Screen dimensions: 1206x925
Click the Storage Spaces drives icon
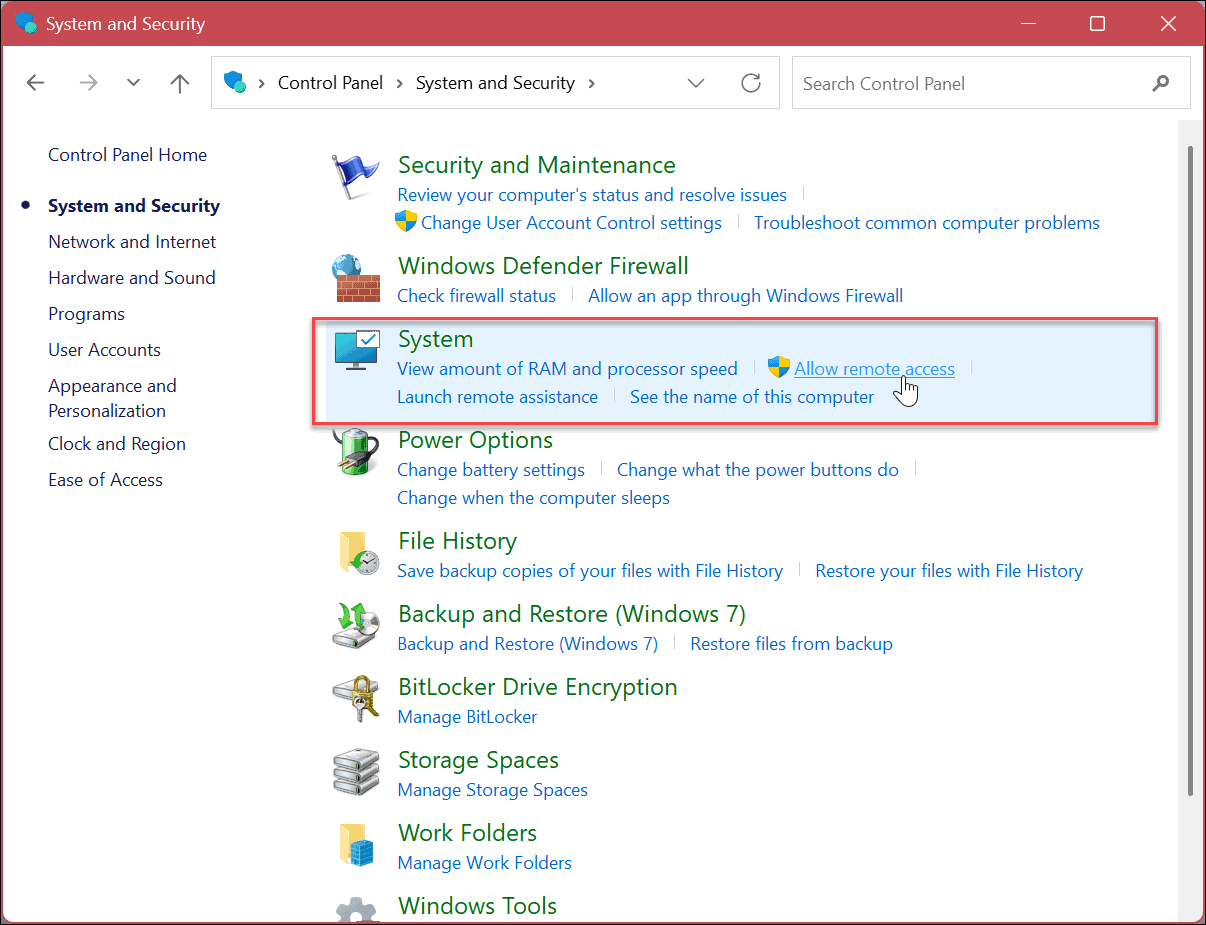pyautogui.click(x=356, y=772)
